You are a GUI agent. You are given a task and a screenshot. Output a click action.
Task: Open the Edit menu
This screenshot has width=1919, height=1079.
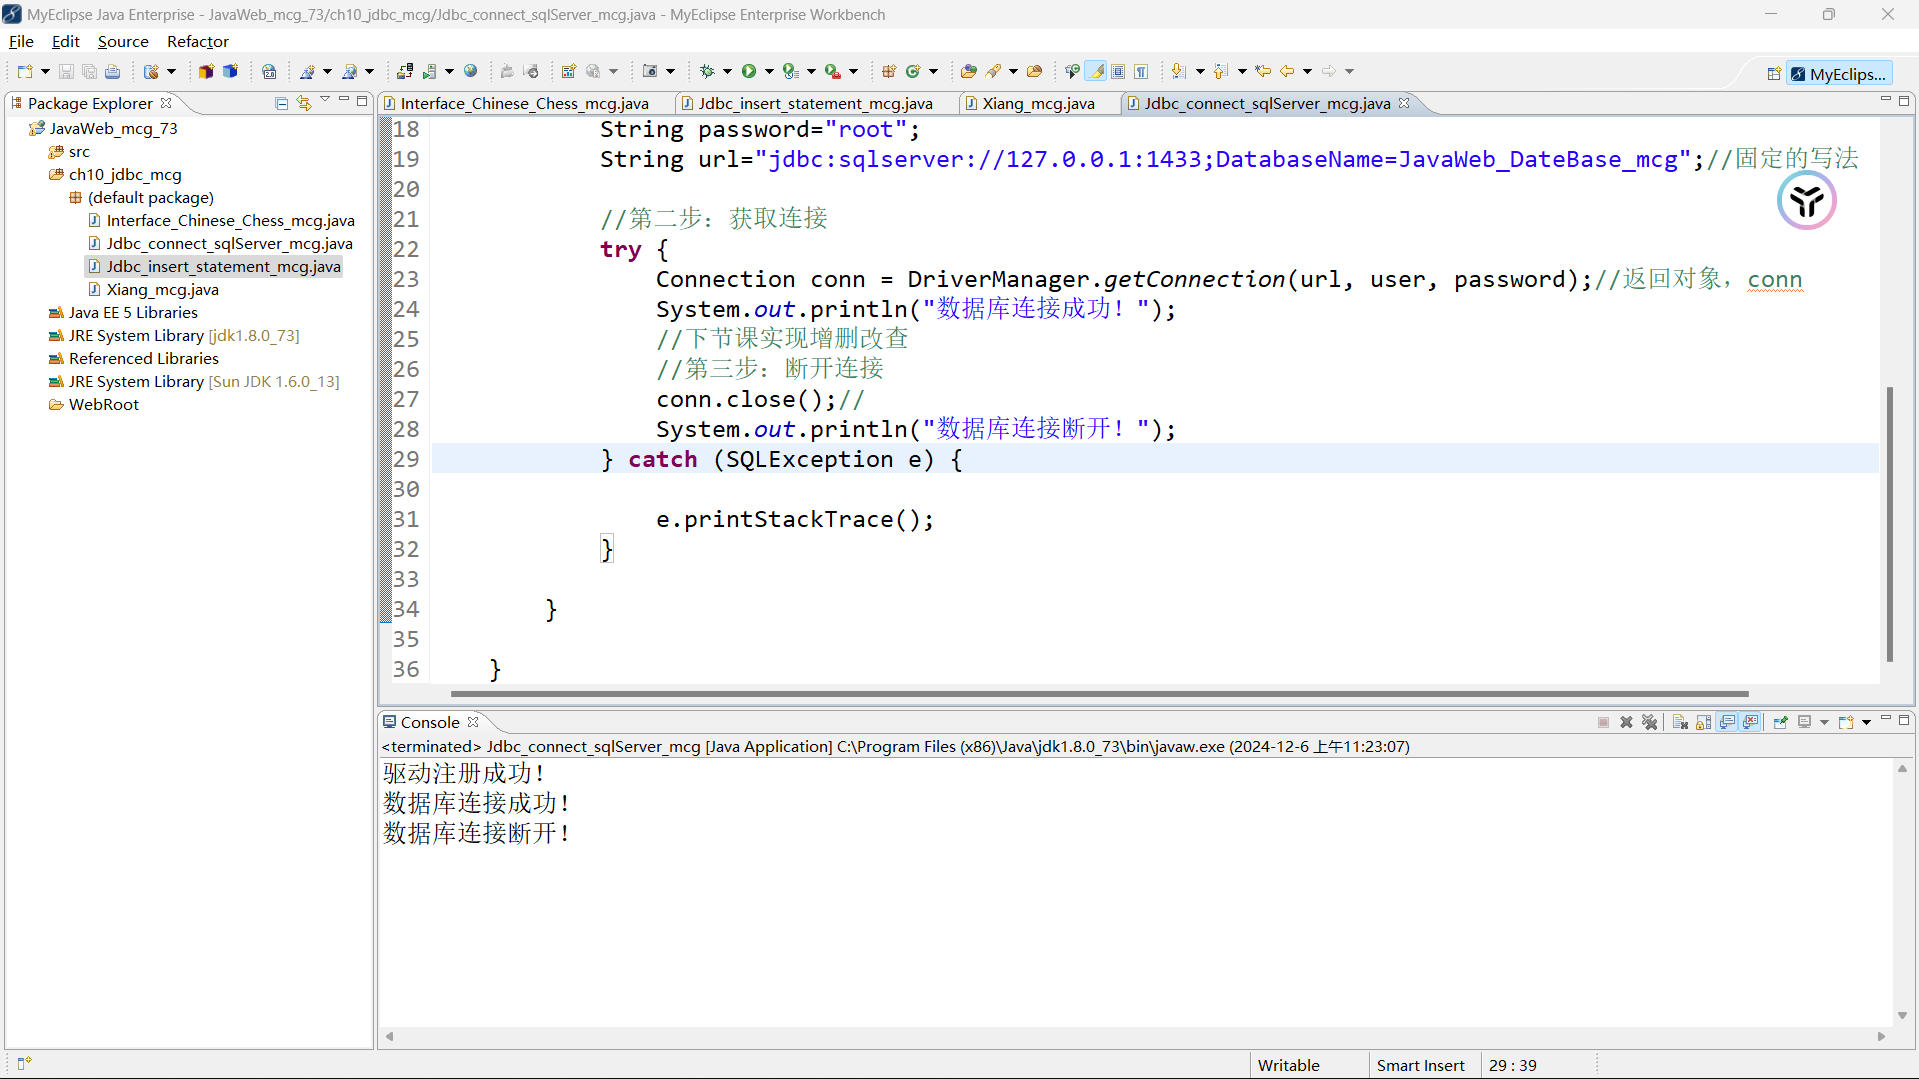(x=65, y=41)
